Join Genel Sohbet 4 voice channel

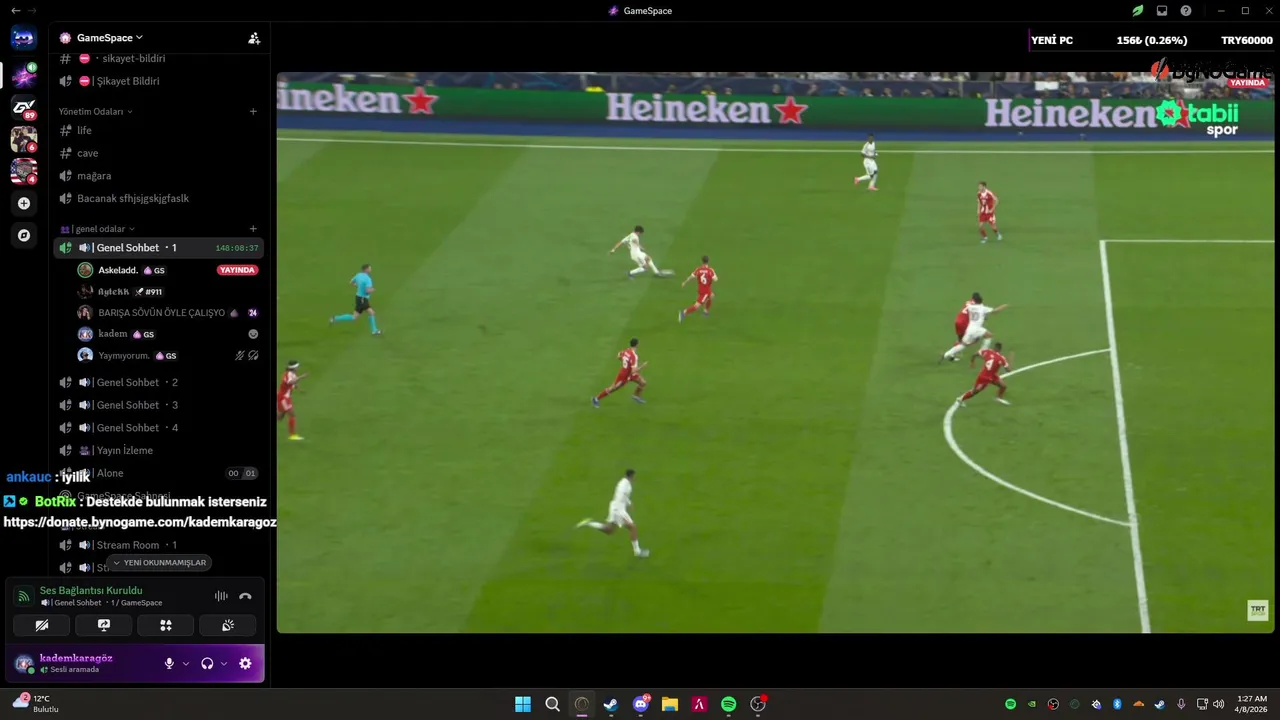(159, 428)
